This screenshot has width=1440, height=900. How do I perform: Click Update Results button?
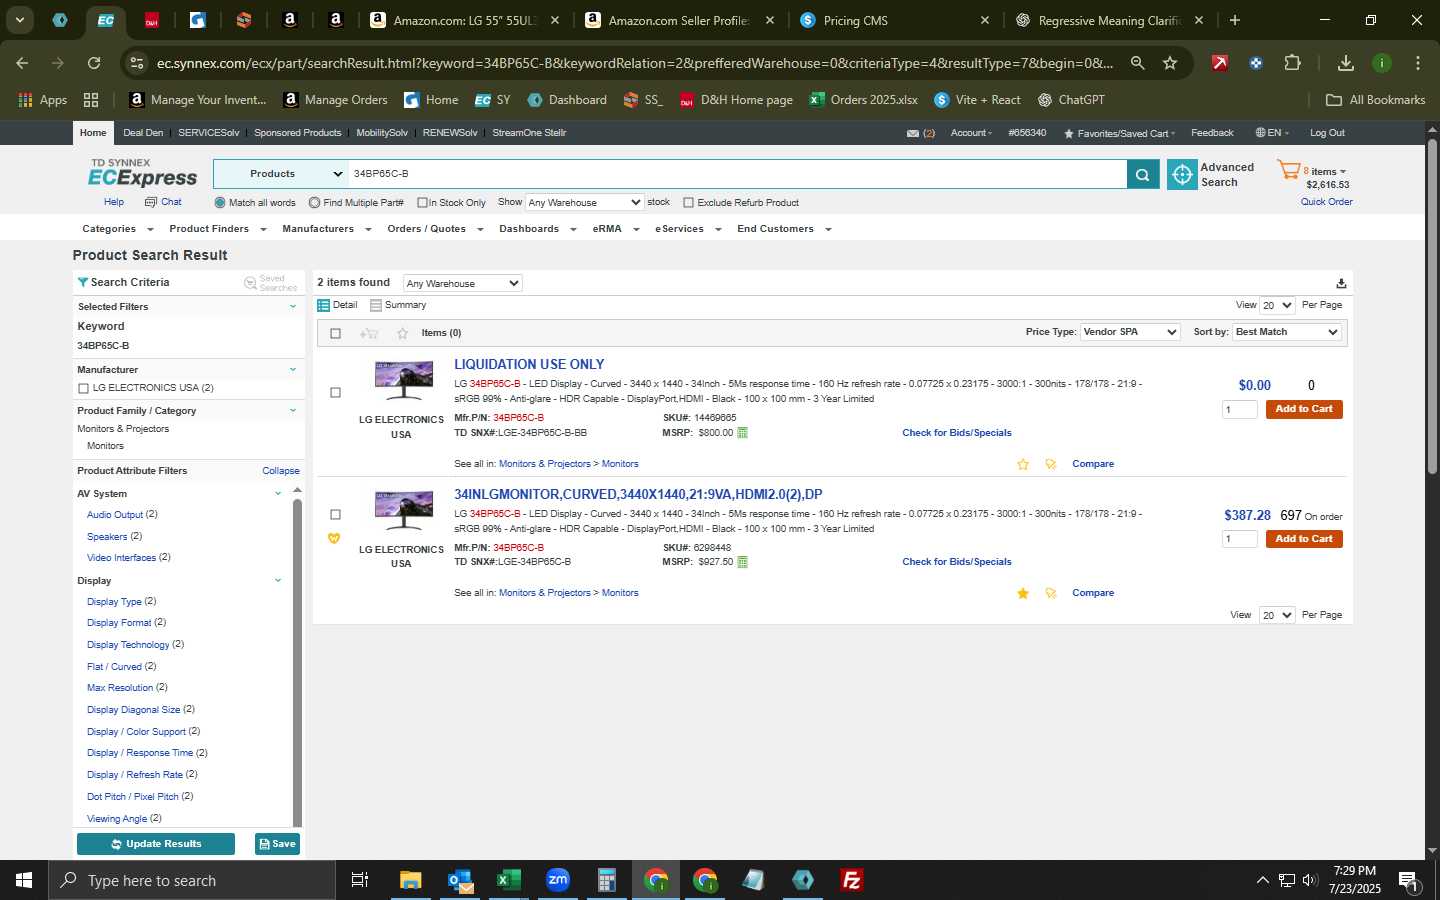pyautogui.click(x=156, y=844)
